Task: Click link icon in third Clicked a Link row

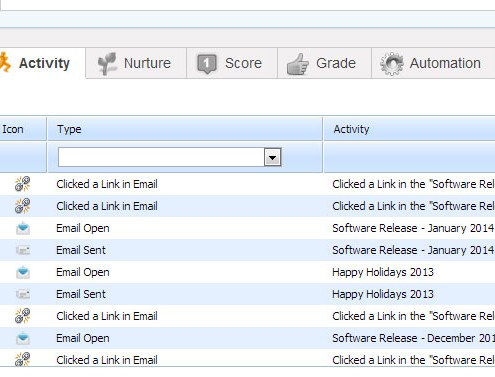Action: pyautogui.click(x=22, y=316)
